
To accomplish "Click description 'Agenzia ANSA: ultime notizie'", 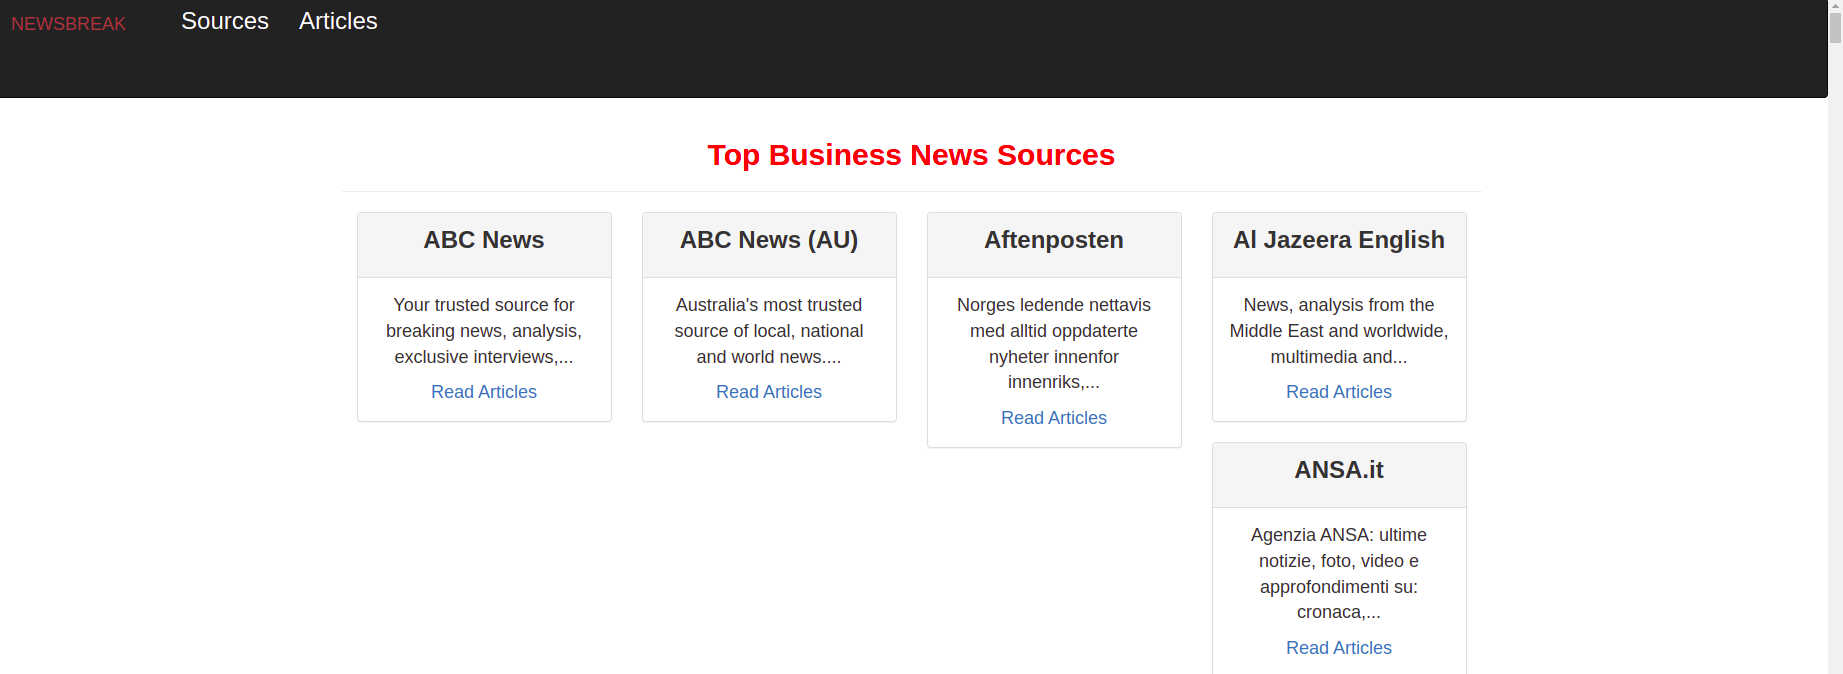I will (x=1339, y=574).
